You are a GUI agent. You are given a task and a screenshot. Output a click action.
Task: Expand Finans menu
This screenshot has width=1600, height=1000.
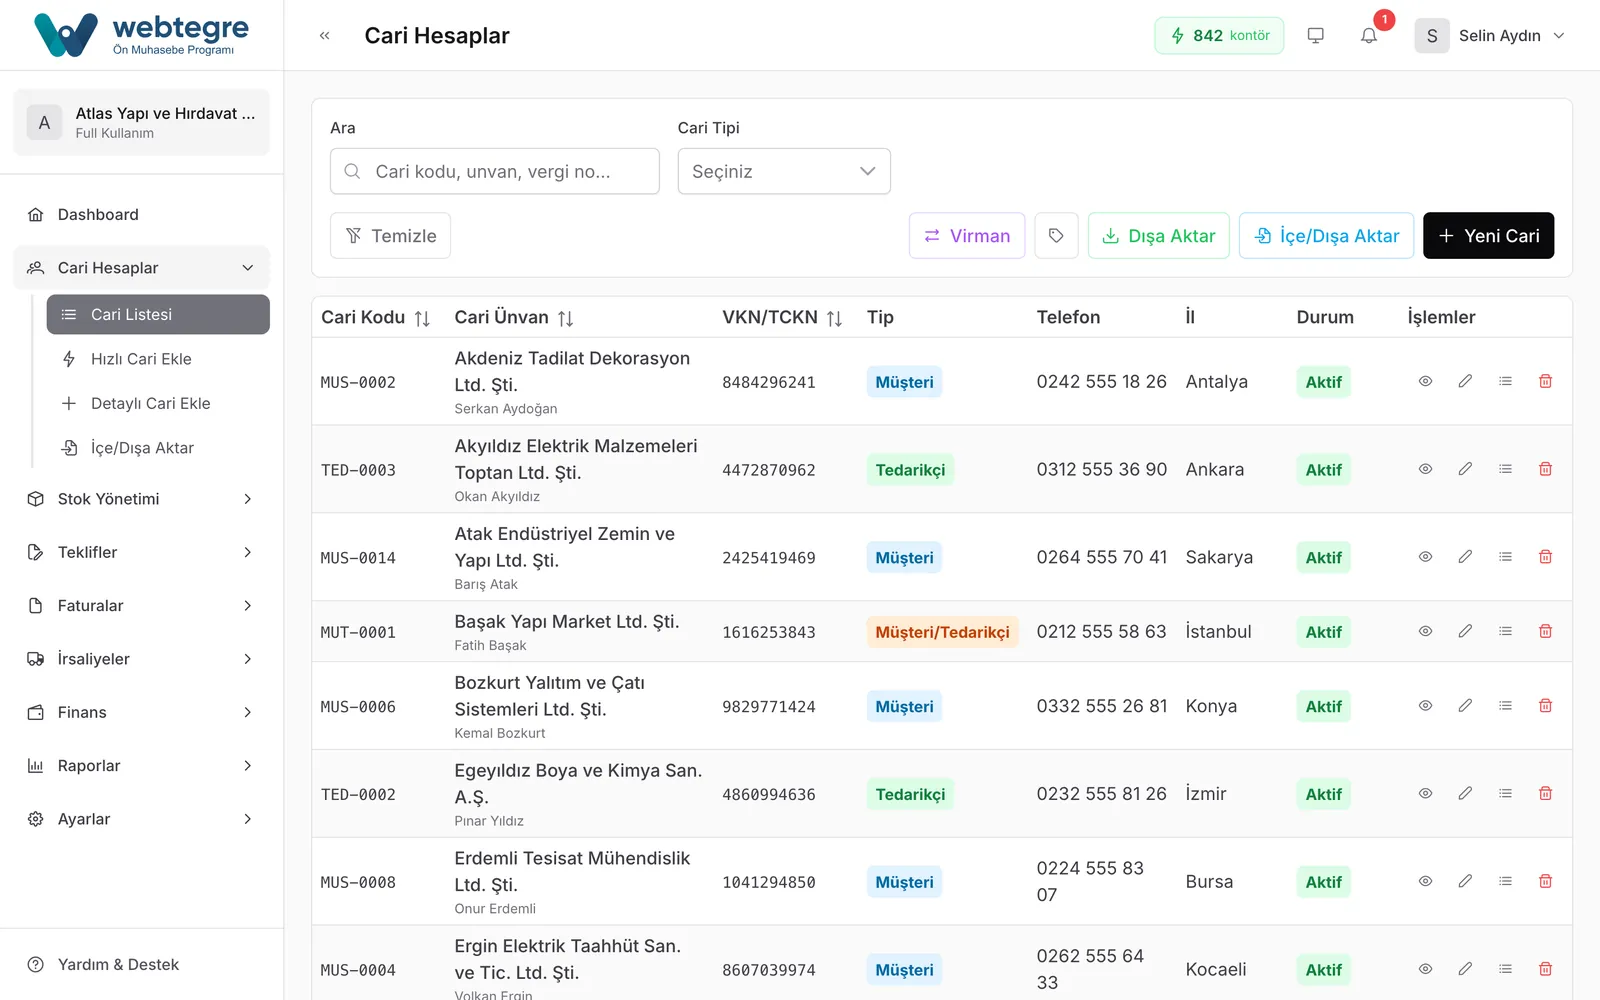[142, 712]
